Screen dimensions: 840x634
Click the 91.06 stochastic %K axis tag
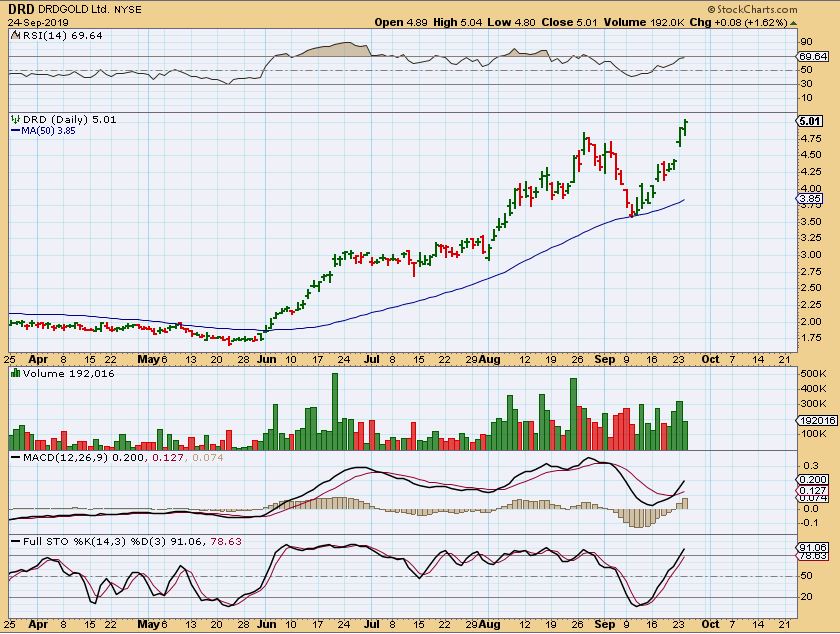click(x=813, y=548)
